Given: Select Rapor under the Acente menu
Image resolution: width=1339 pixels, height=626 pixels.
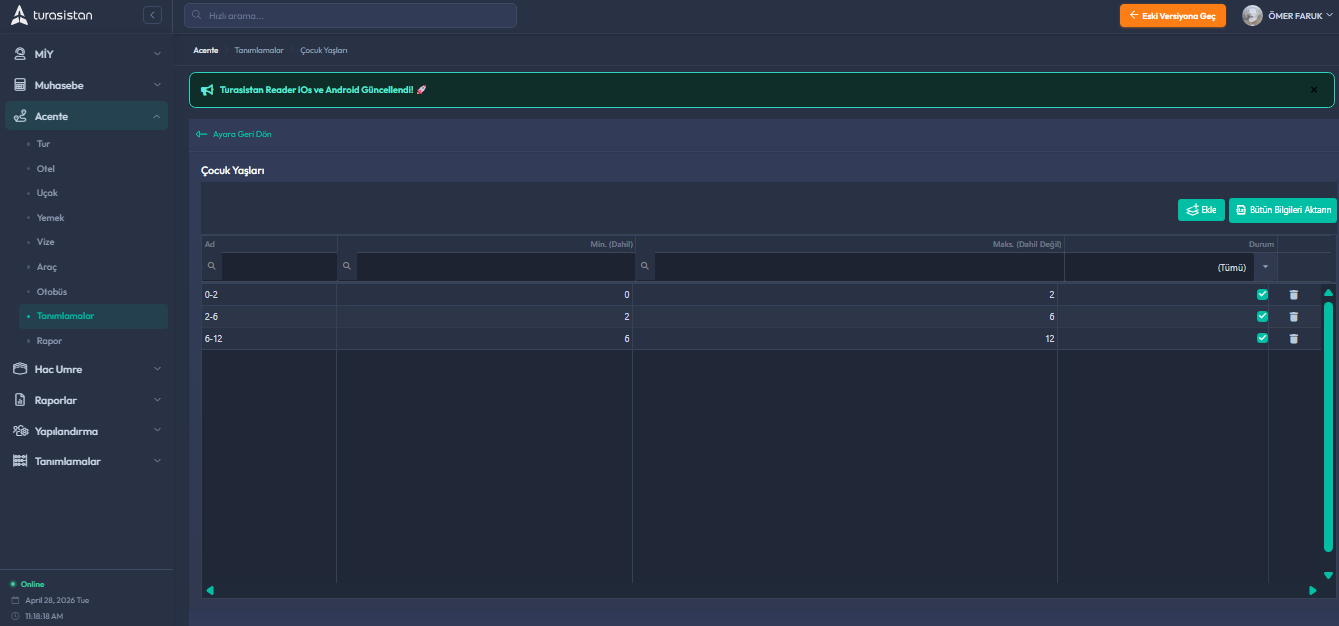Looking at the screenshot, I should pos(49,341).
